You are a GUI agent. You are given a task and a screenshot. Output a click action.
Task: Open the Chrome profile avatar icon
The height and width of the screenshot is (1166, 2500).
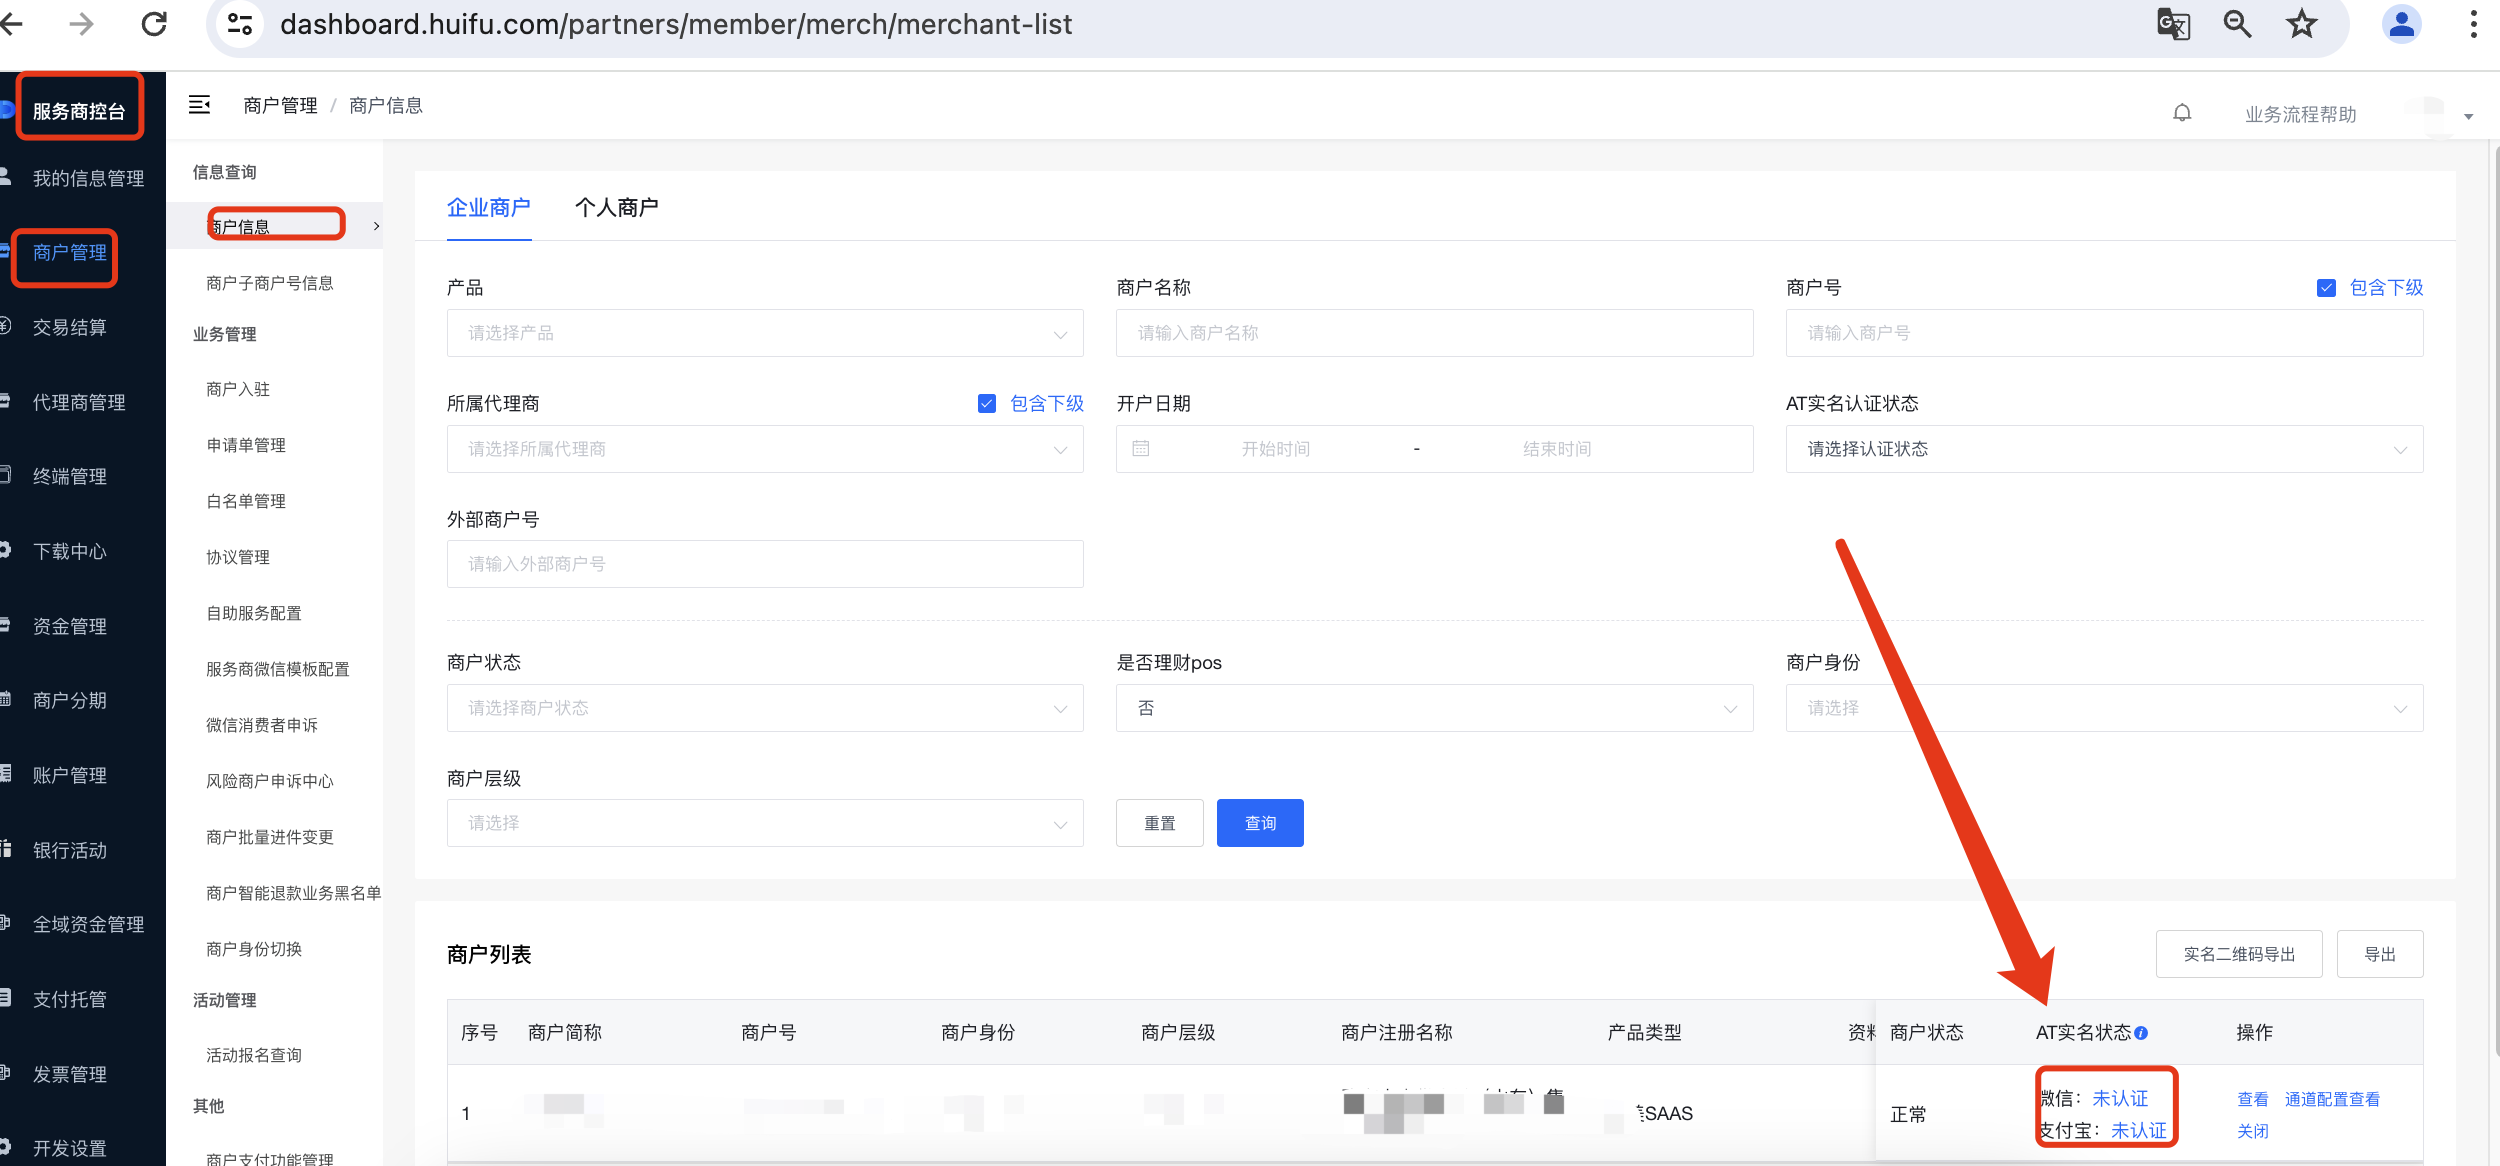click(x=2401, y=24)
